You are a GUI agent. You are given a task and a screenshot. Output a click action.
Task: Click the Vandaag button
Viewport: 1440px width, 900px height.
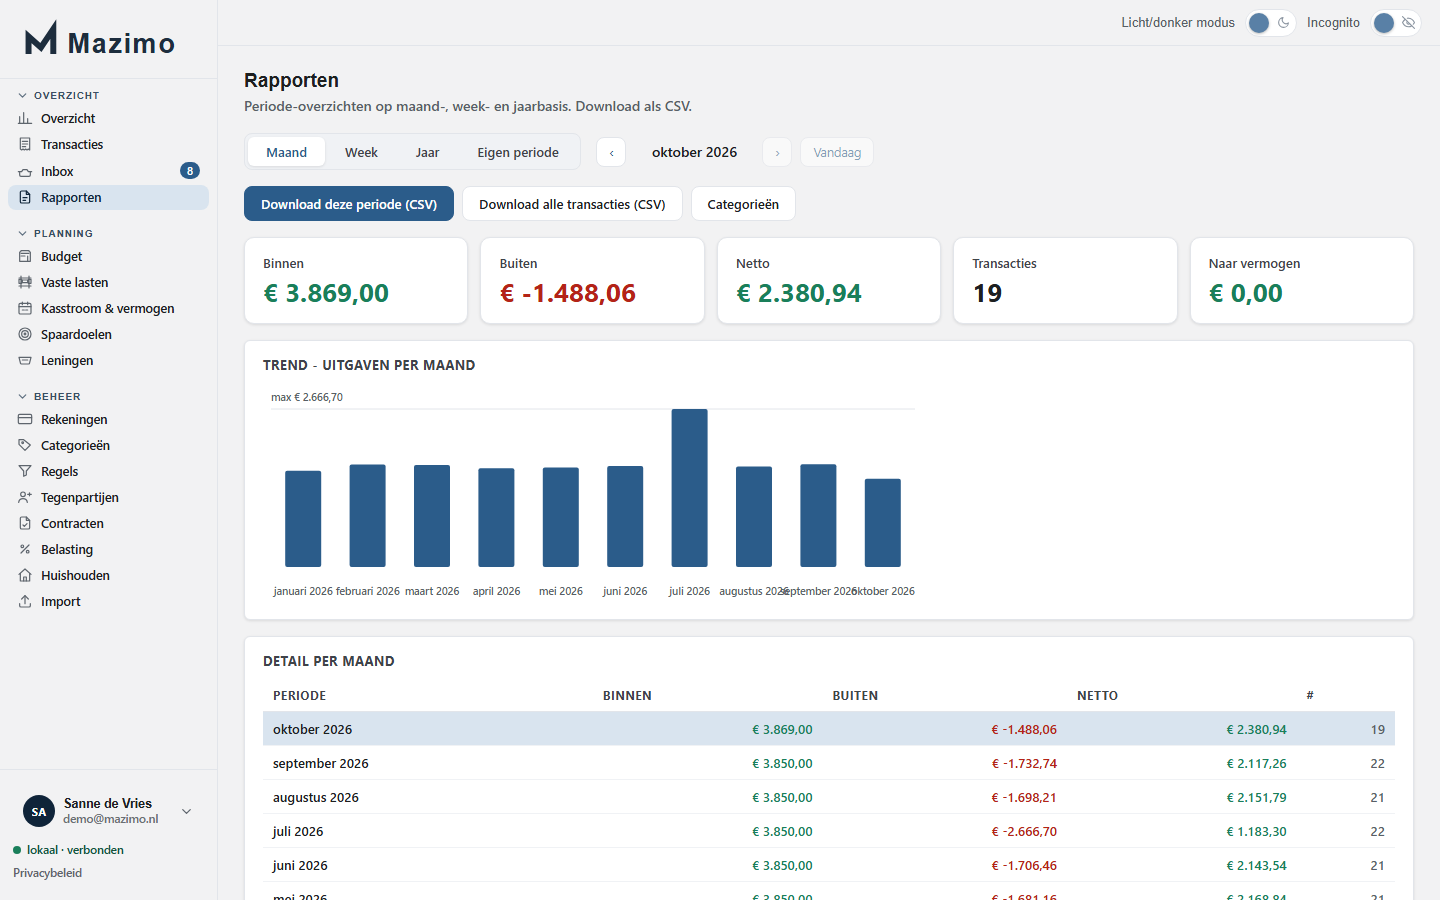837,153
